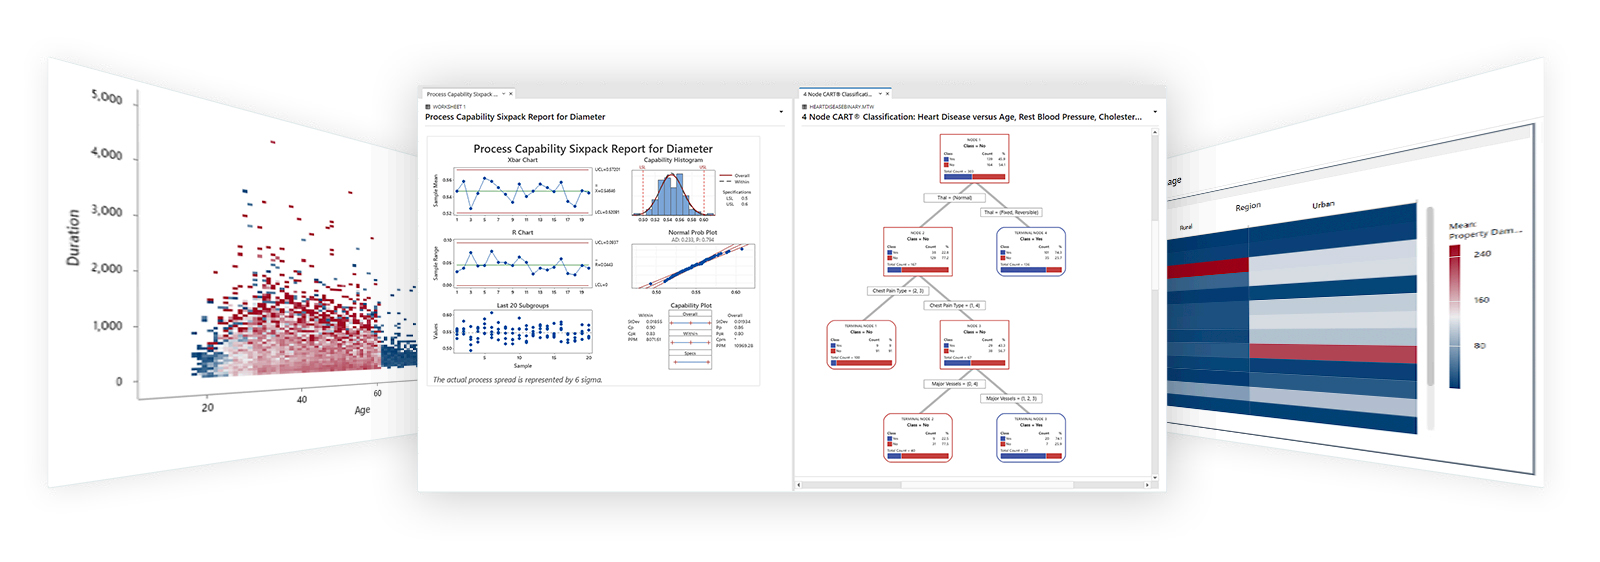Open the Process Capability Sixpack tab dropdown arrow
This screenshot has width=1600, height=562.
(x=503, y=94)
